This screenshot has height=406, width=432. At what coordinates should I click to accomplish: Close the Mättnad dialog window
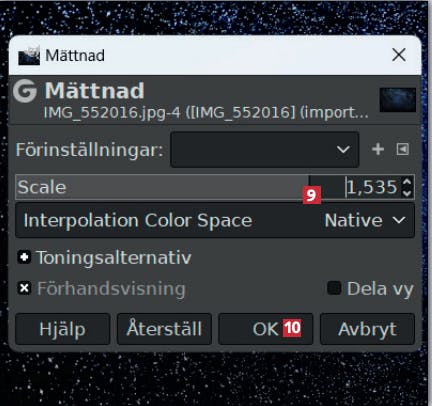pos(399,55)
